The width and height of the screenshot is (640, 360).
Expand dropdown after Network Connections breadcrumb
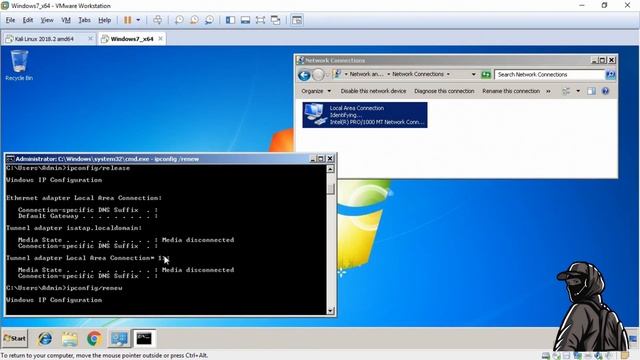[448, 74]
